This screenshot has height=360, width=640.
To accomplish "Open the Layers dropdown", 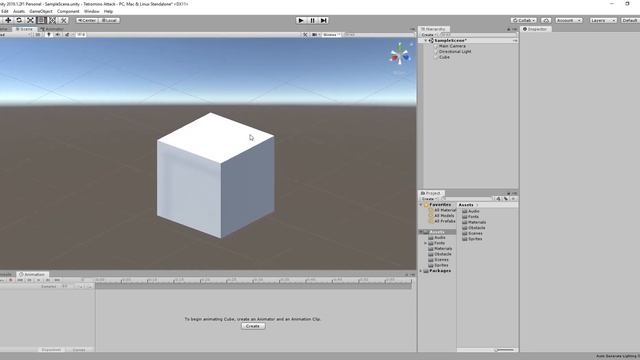I will pyautogui.click(x=602, y=20).
